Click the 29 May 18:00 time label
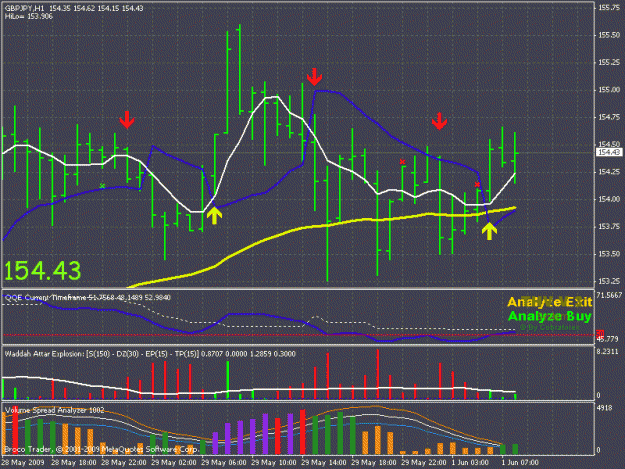The width and height of the screenshot is (625, 469). pyautogui.click(x=374, y=463)
